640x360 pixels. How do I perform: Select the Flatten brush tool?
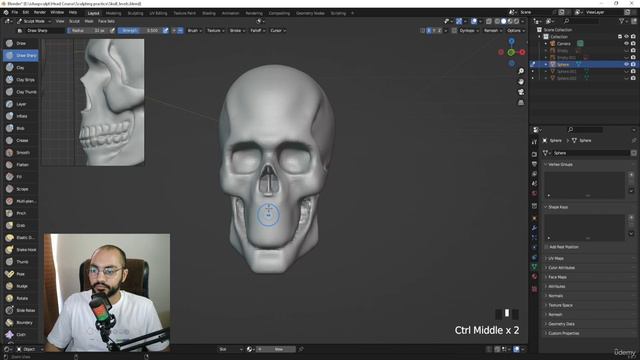pyautogui.click(x=20, y=164)
